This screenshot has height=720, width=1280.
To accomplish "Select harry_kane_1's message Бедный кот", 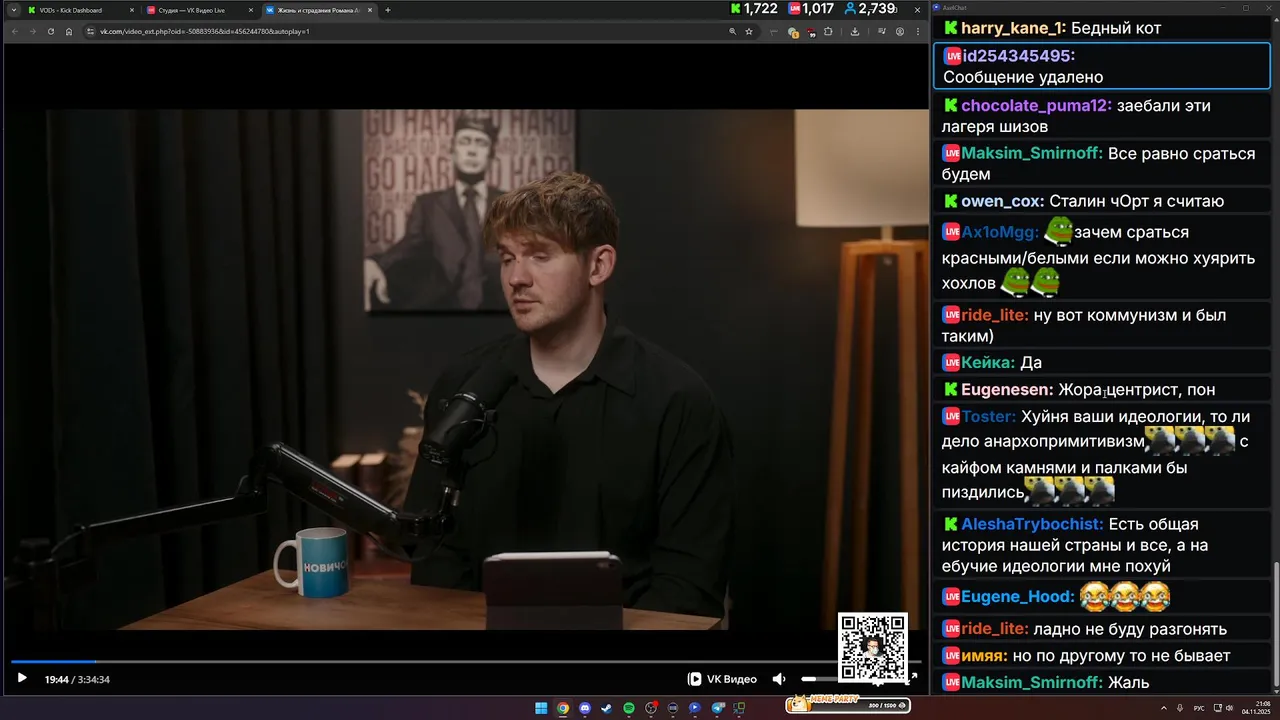I will (1100, 28).
